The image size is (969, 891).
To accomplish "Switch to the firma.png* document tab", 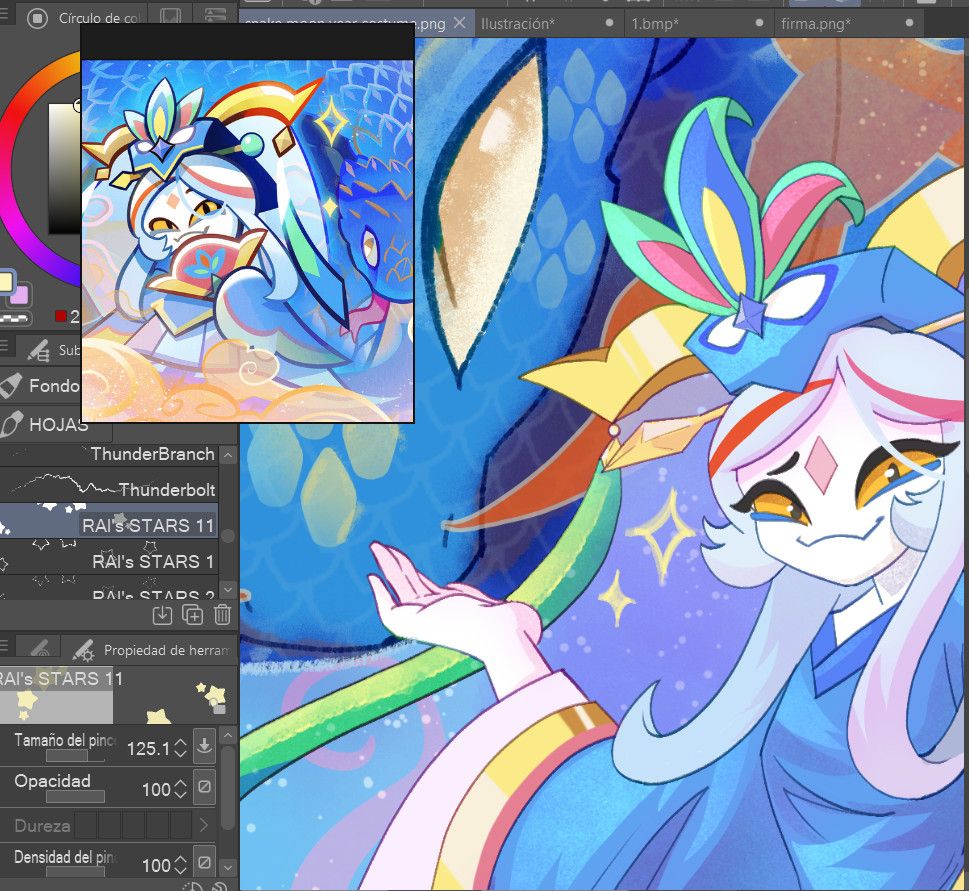I will [848, 24].
